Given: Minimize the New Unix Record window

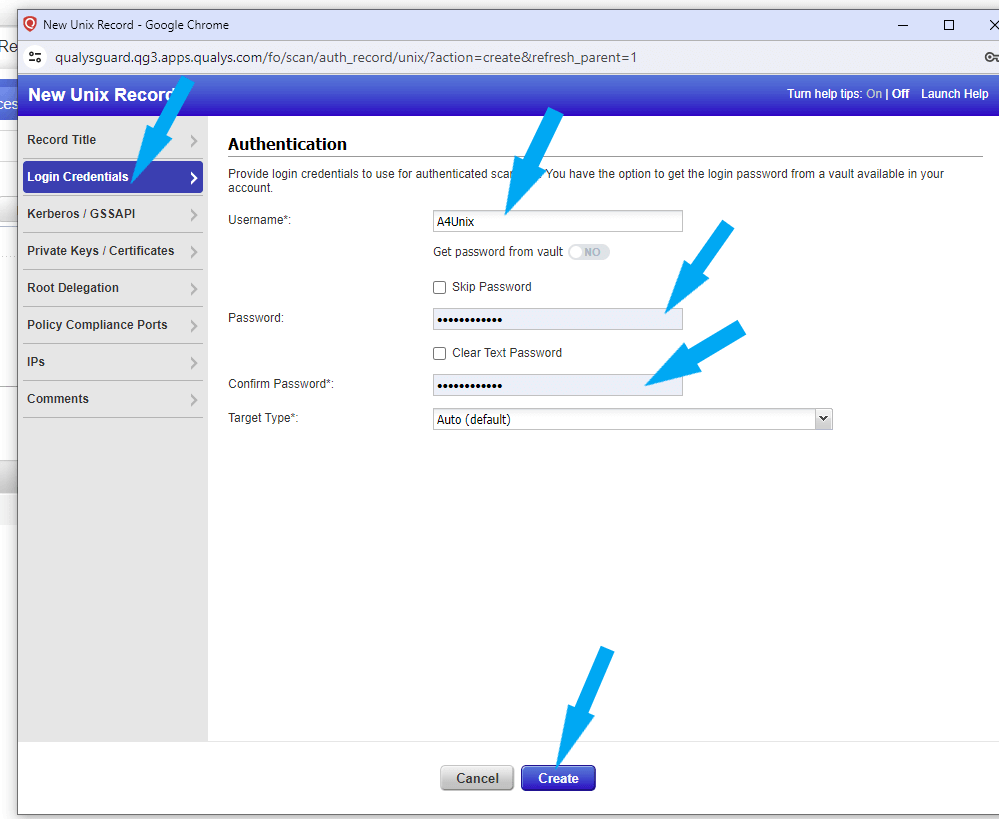Looking at the screenshot, I should pos(903,25).
